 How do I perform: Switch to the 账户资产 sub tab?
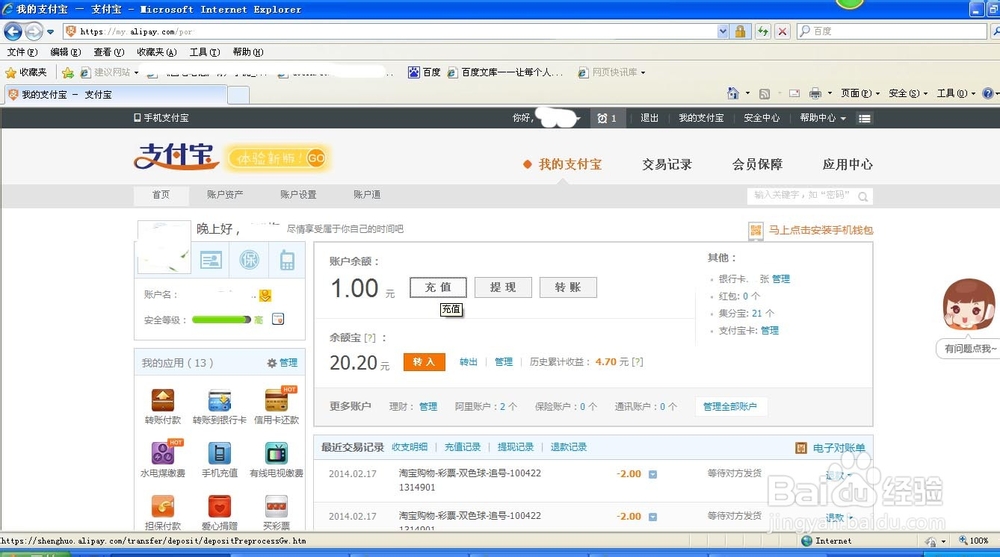pyautogui.click(x=224, y=195)
